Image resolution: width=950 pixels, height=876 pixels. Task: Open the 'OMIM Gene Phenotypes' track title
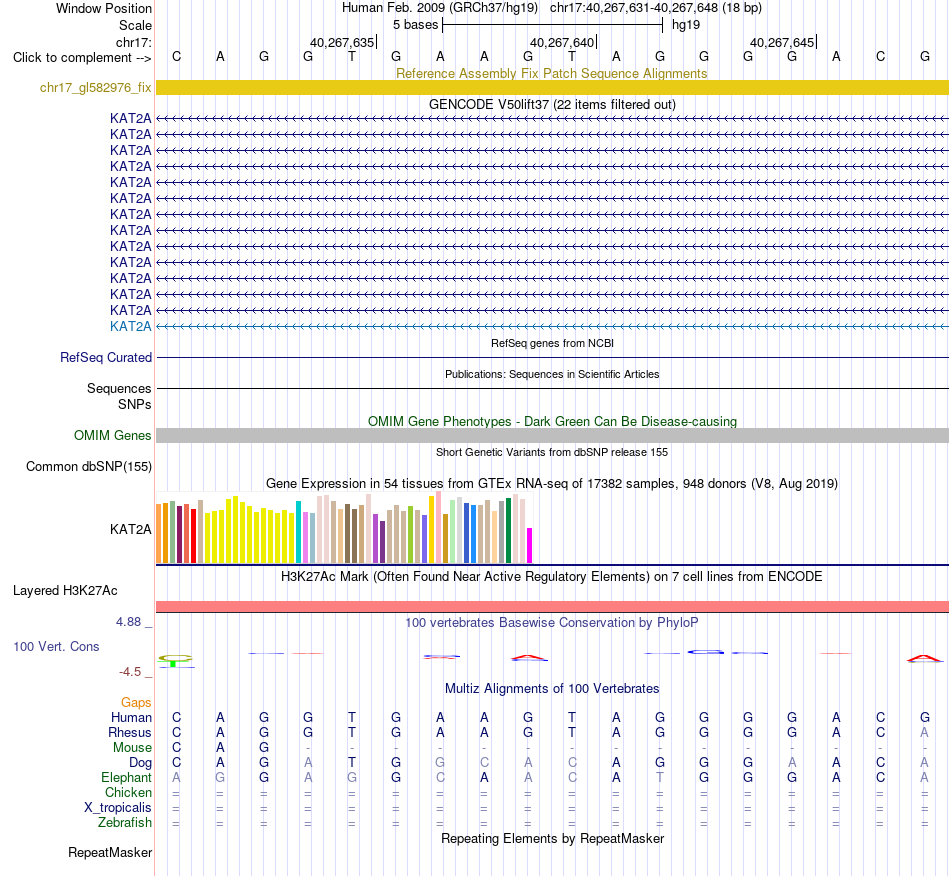tap(552, 421)
